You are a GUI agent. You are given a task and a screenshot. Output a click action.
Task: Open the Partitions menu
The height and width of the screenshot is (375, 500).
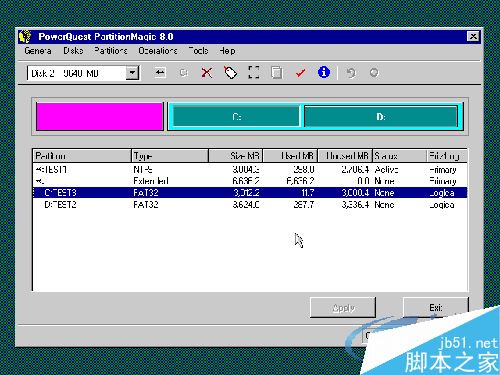tap(111, 51)
